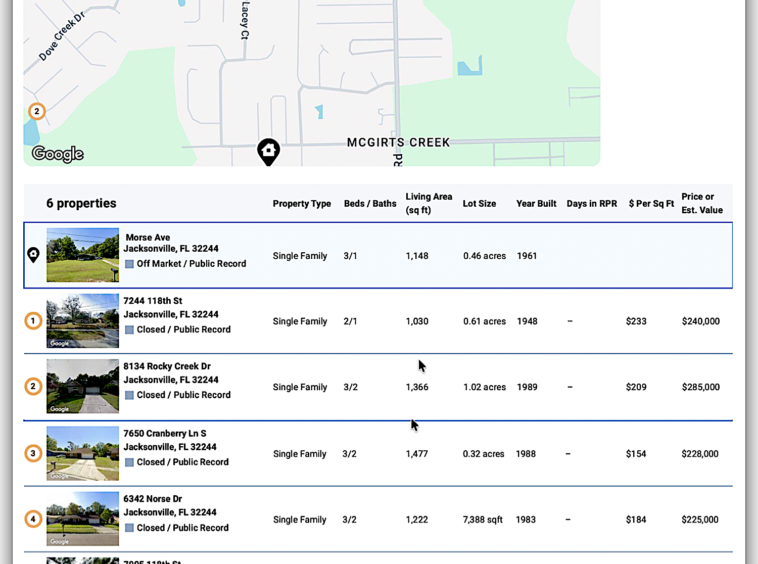Open the Morse Ave property photo
This screenshot has height=564, width=758.
(x=82, y=255)
